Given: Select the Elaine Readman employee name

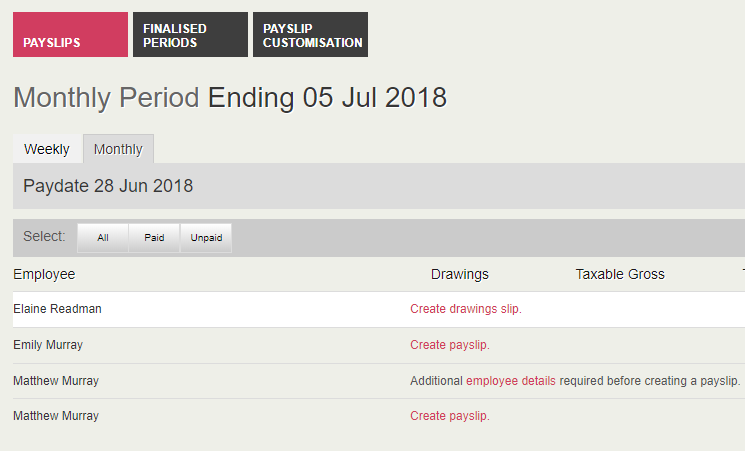Looking at the screenshot, I should pyautogui.click(x=57, y=309).
